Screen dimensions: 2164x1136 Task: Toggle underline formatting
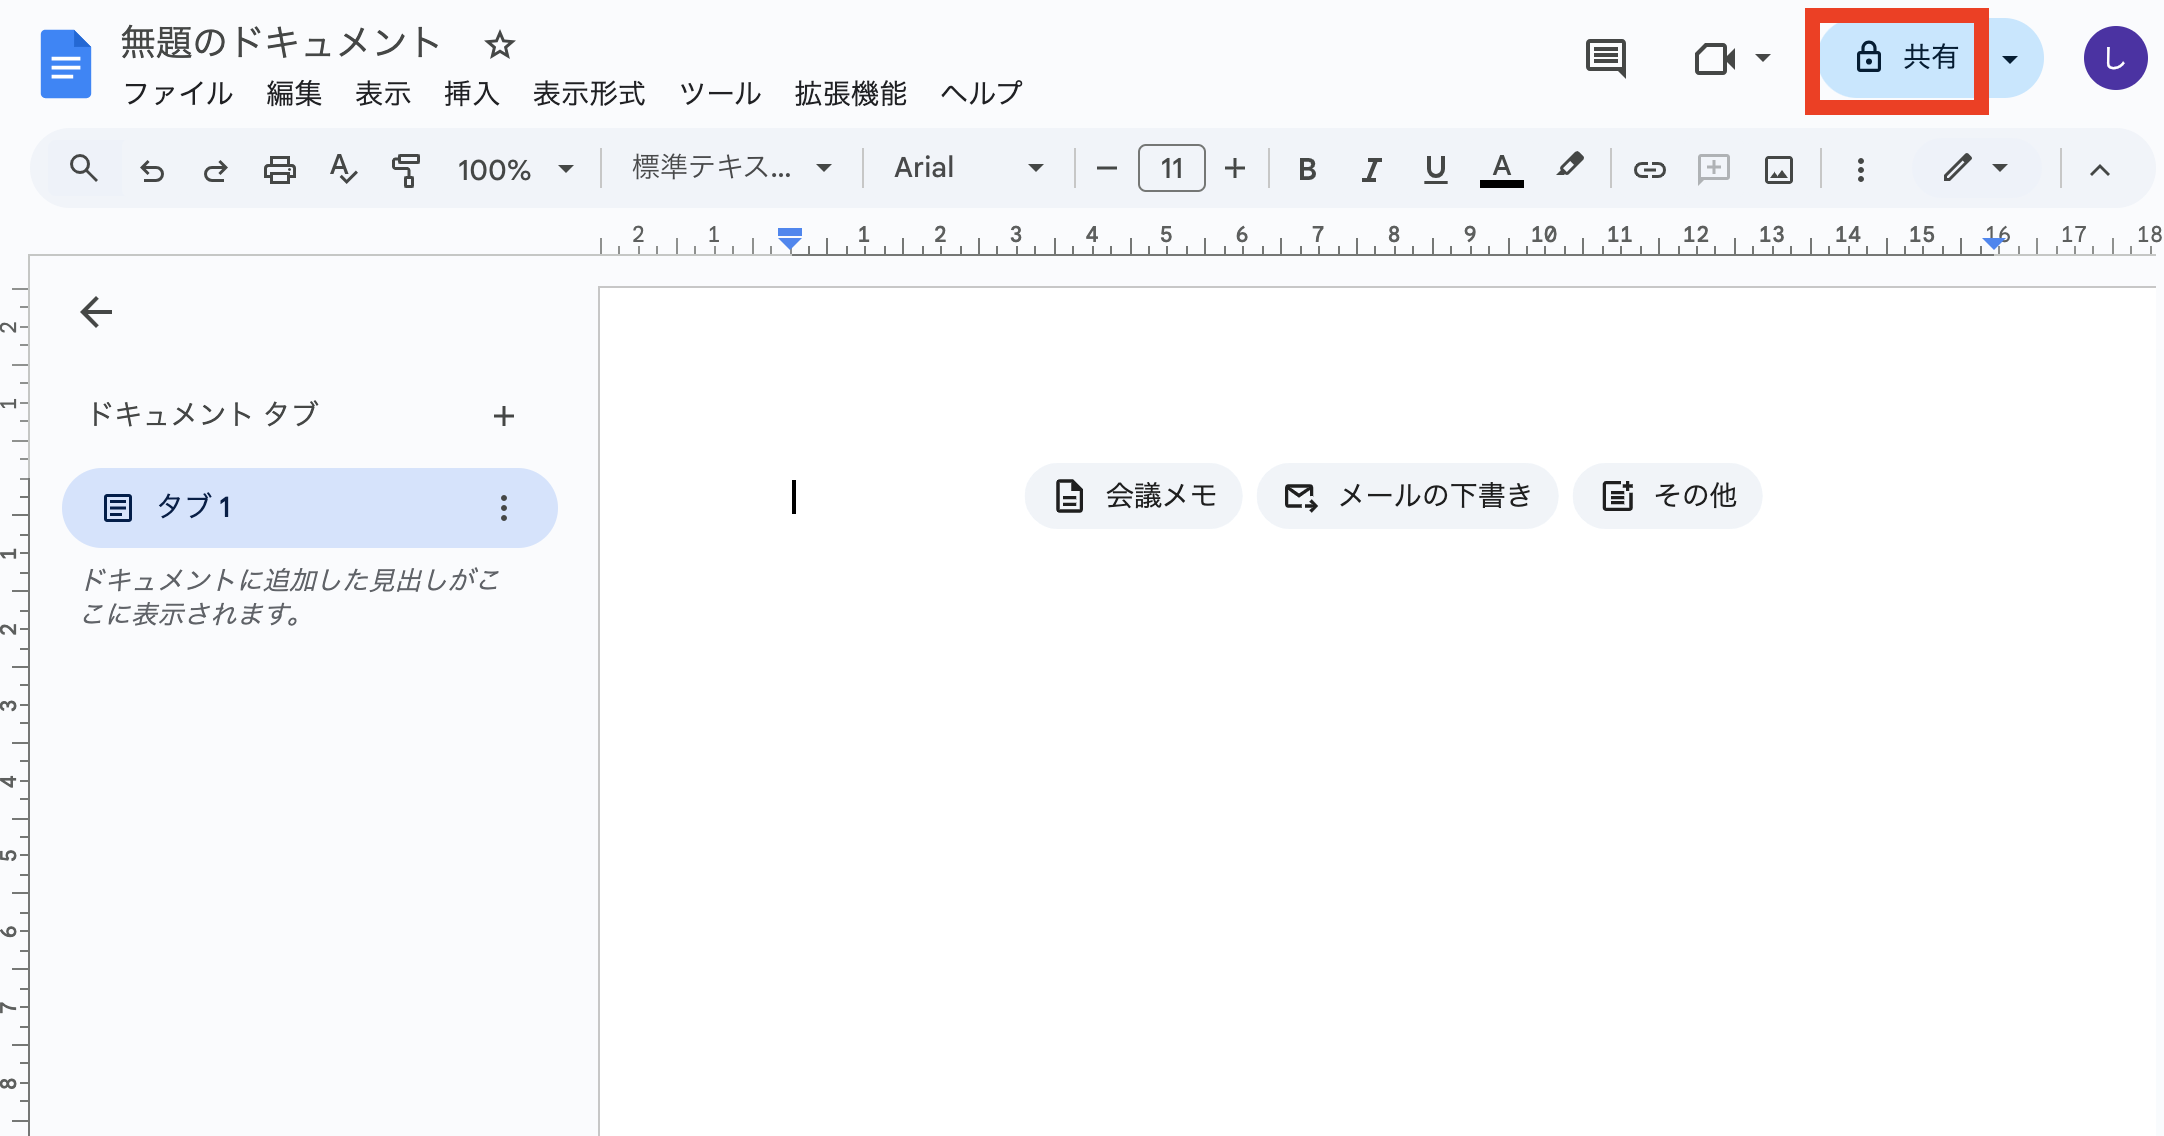[x=1435, y=170]
